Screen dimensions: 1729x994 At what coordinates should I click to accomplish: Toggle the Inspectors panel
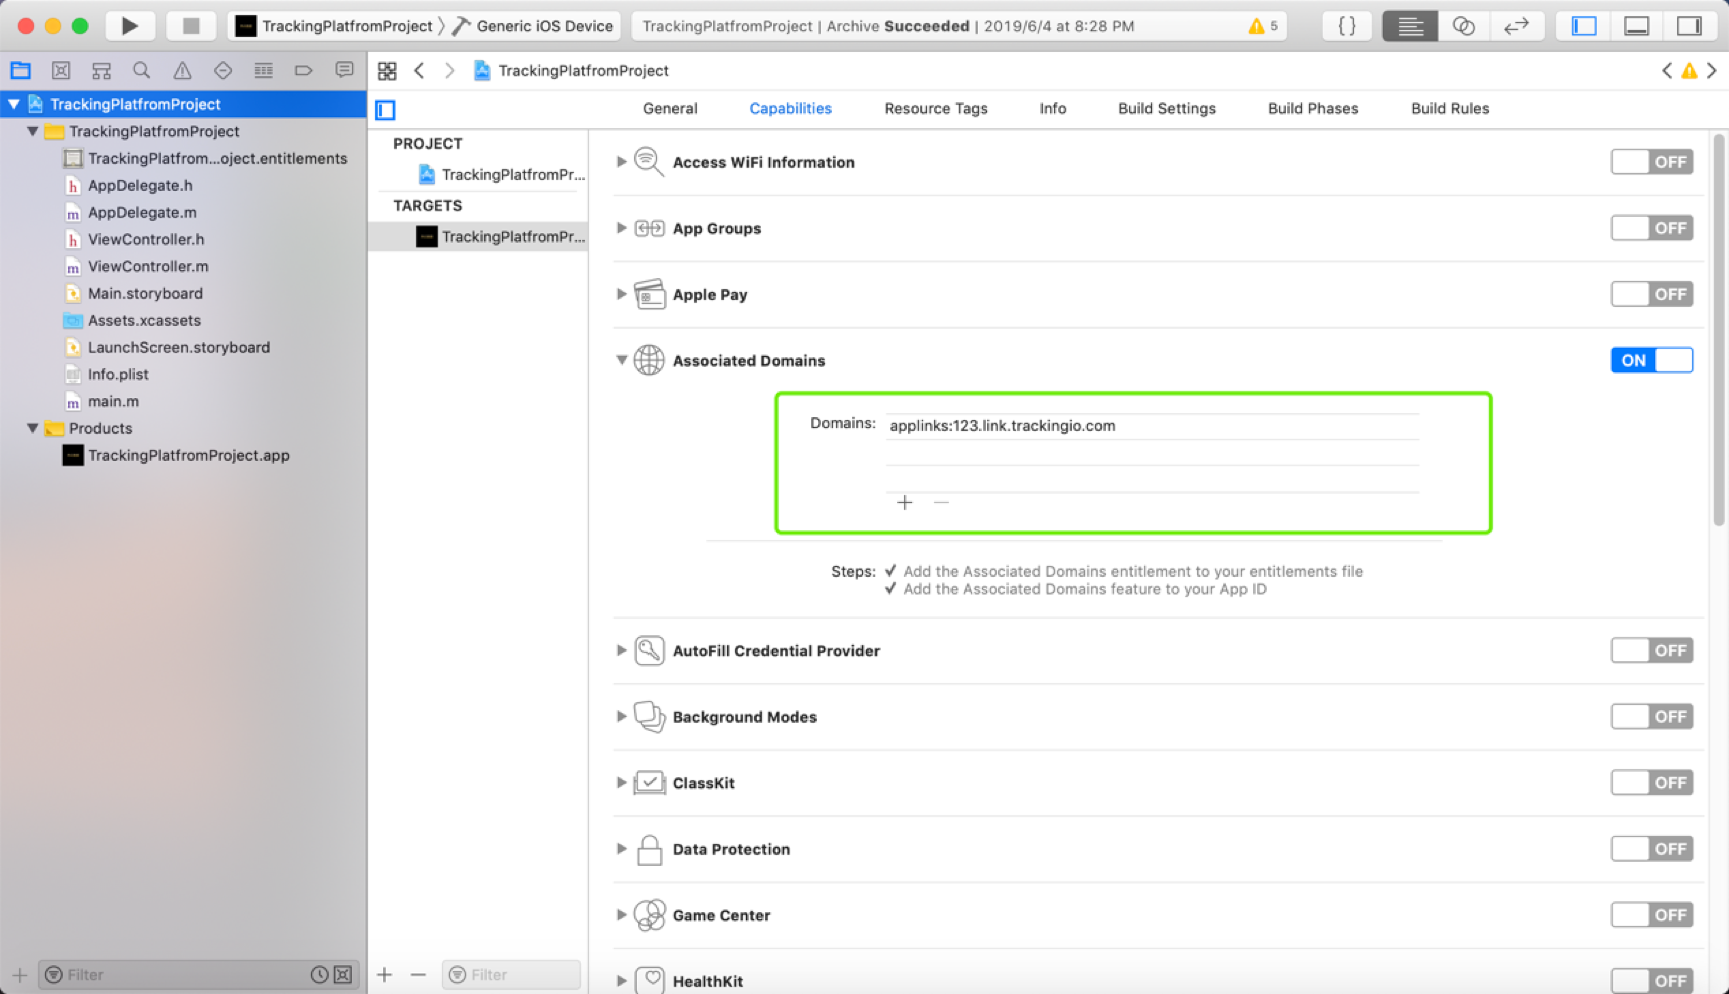[1690, 26]
